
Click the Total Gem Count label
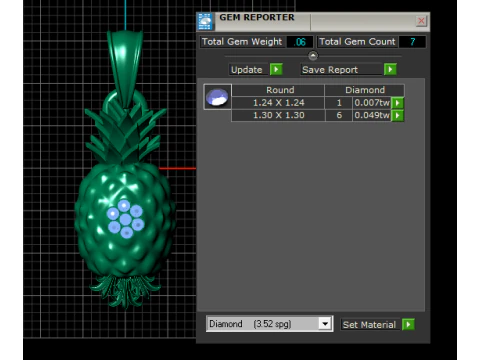coord(357,42)
